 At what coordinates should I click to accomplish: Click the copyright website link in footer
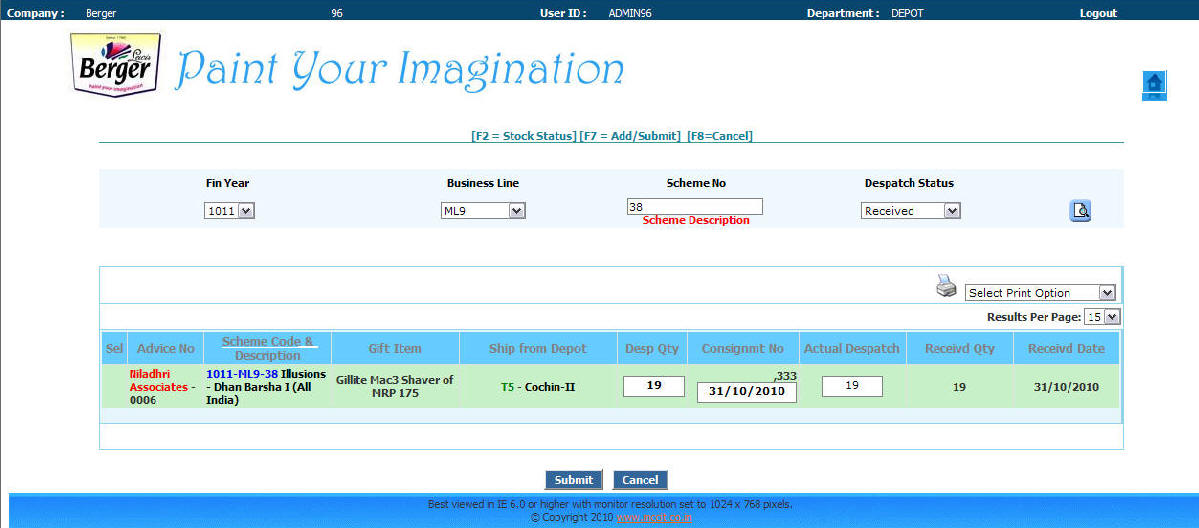[x=655, y=518]
